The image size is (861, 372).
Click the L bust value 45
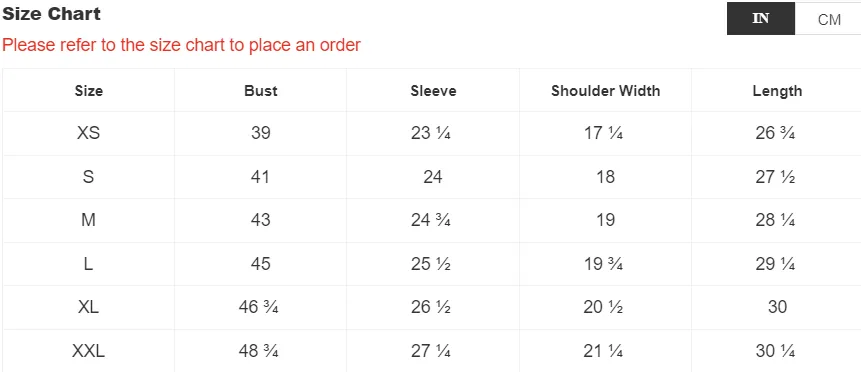pos(261,263)
